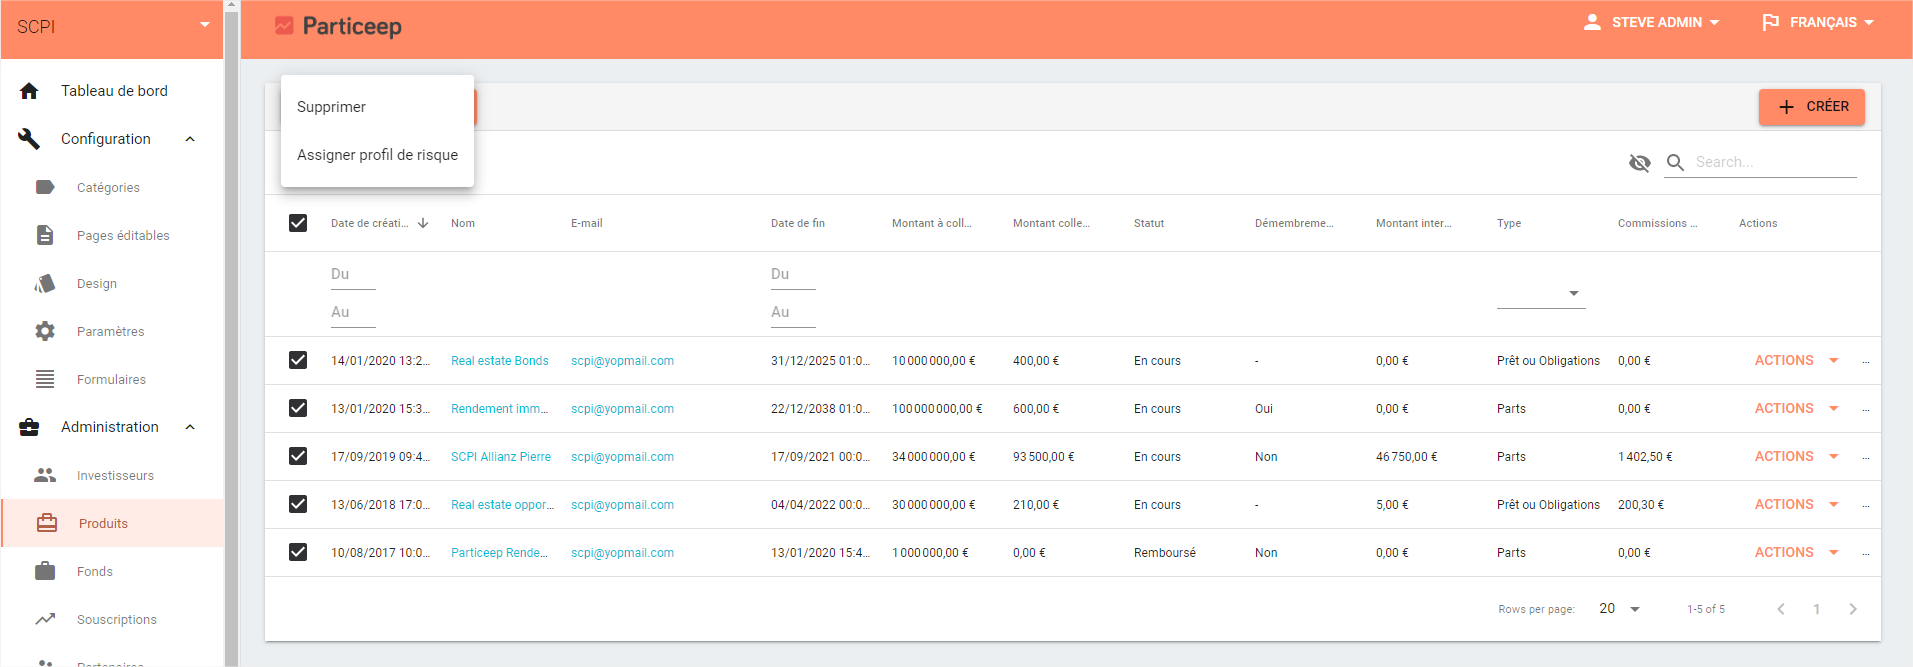Click page number 1 in pagination
Viewport: 1913px width, 667px height.
[x=1817, y=609]
